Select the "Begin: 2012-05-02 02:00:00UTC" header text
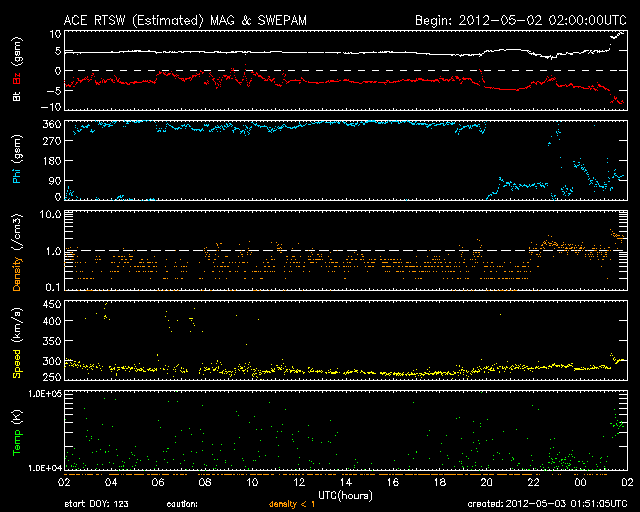640x512 pixels. (521, 20)
